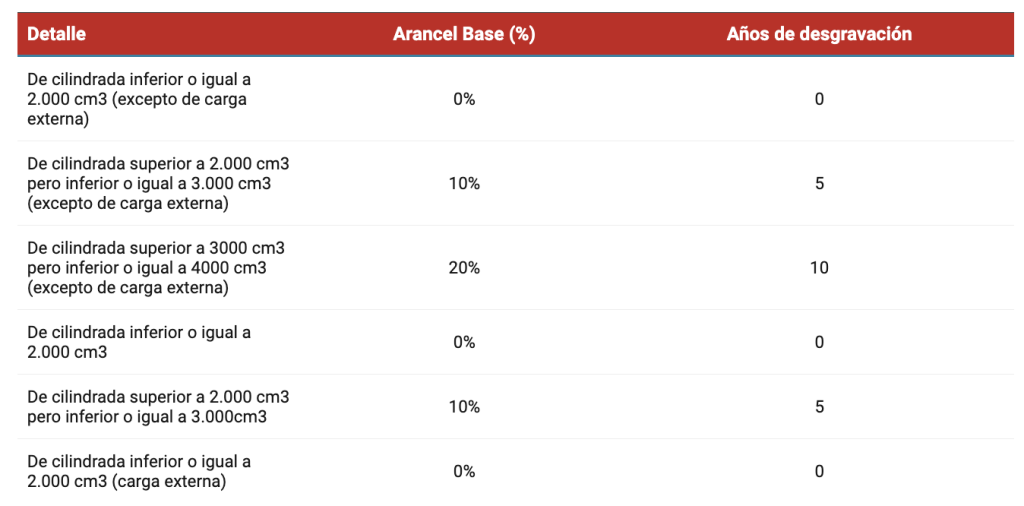Click the 0% value in the fourth row

[464, 342]
